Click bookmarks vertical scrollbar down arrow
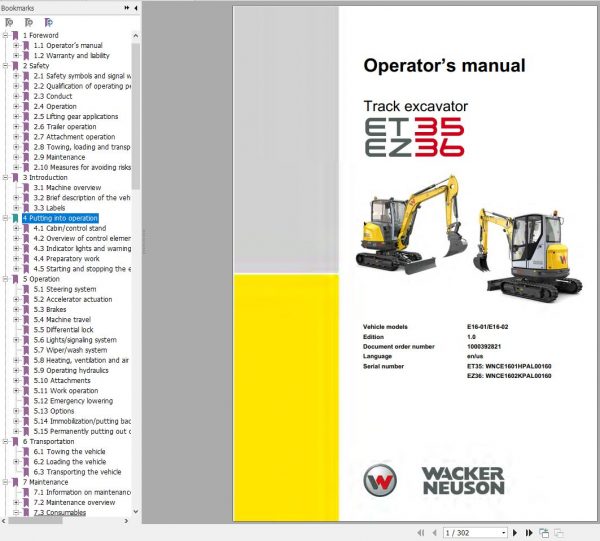600x541 pixels. point(135,512)
